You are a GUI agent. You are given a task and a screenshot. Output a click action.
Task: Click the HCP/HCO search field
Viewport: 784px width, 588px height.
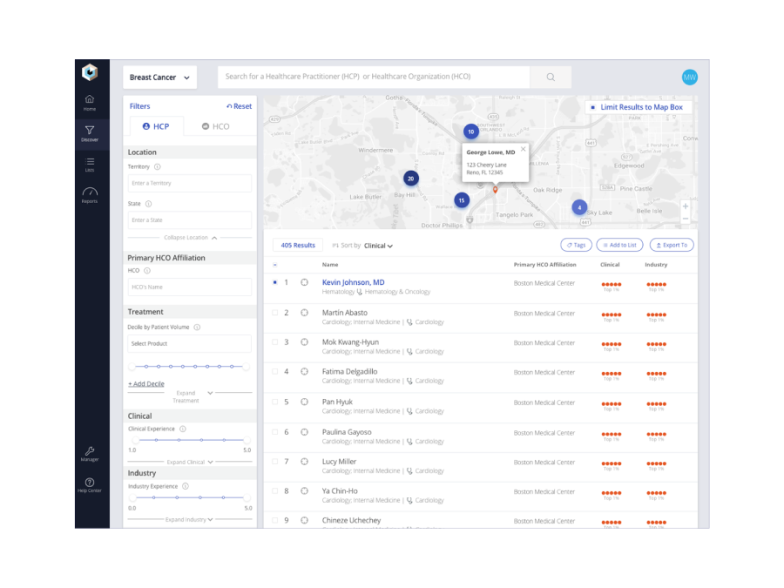374,77
